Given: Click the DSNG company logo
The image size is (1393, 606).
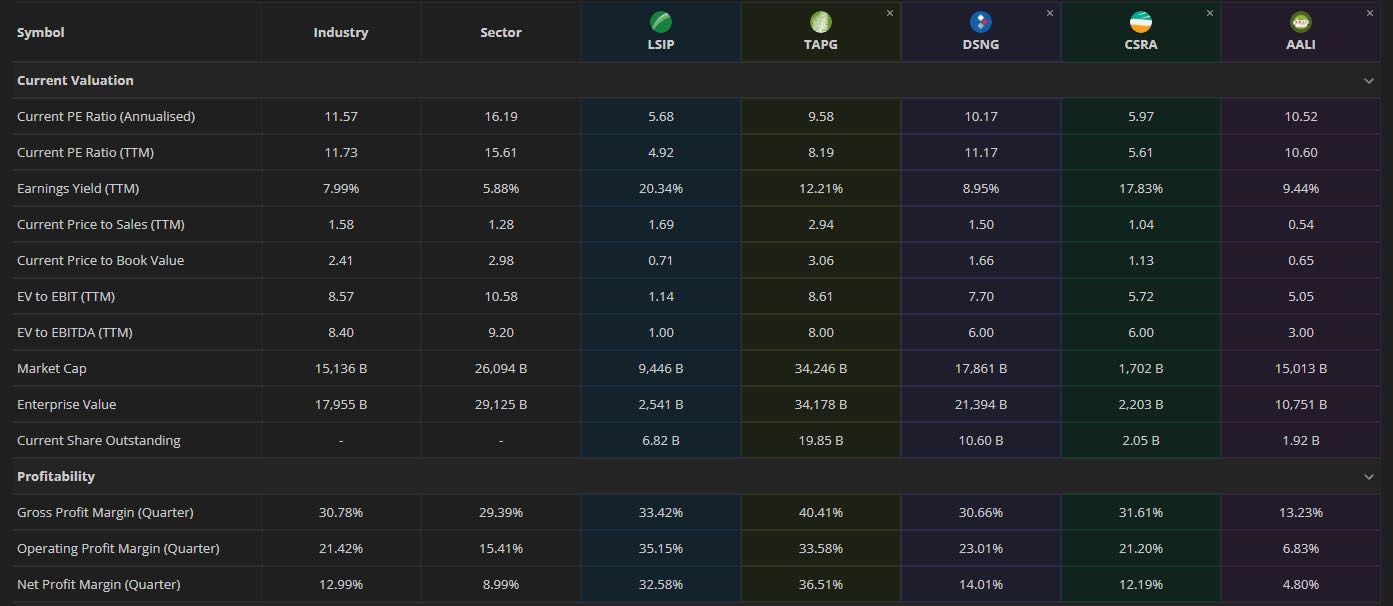Looking at the screenshot, I should 980,22.
